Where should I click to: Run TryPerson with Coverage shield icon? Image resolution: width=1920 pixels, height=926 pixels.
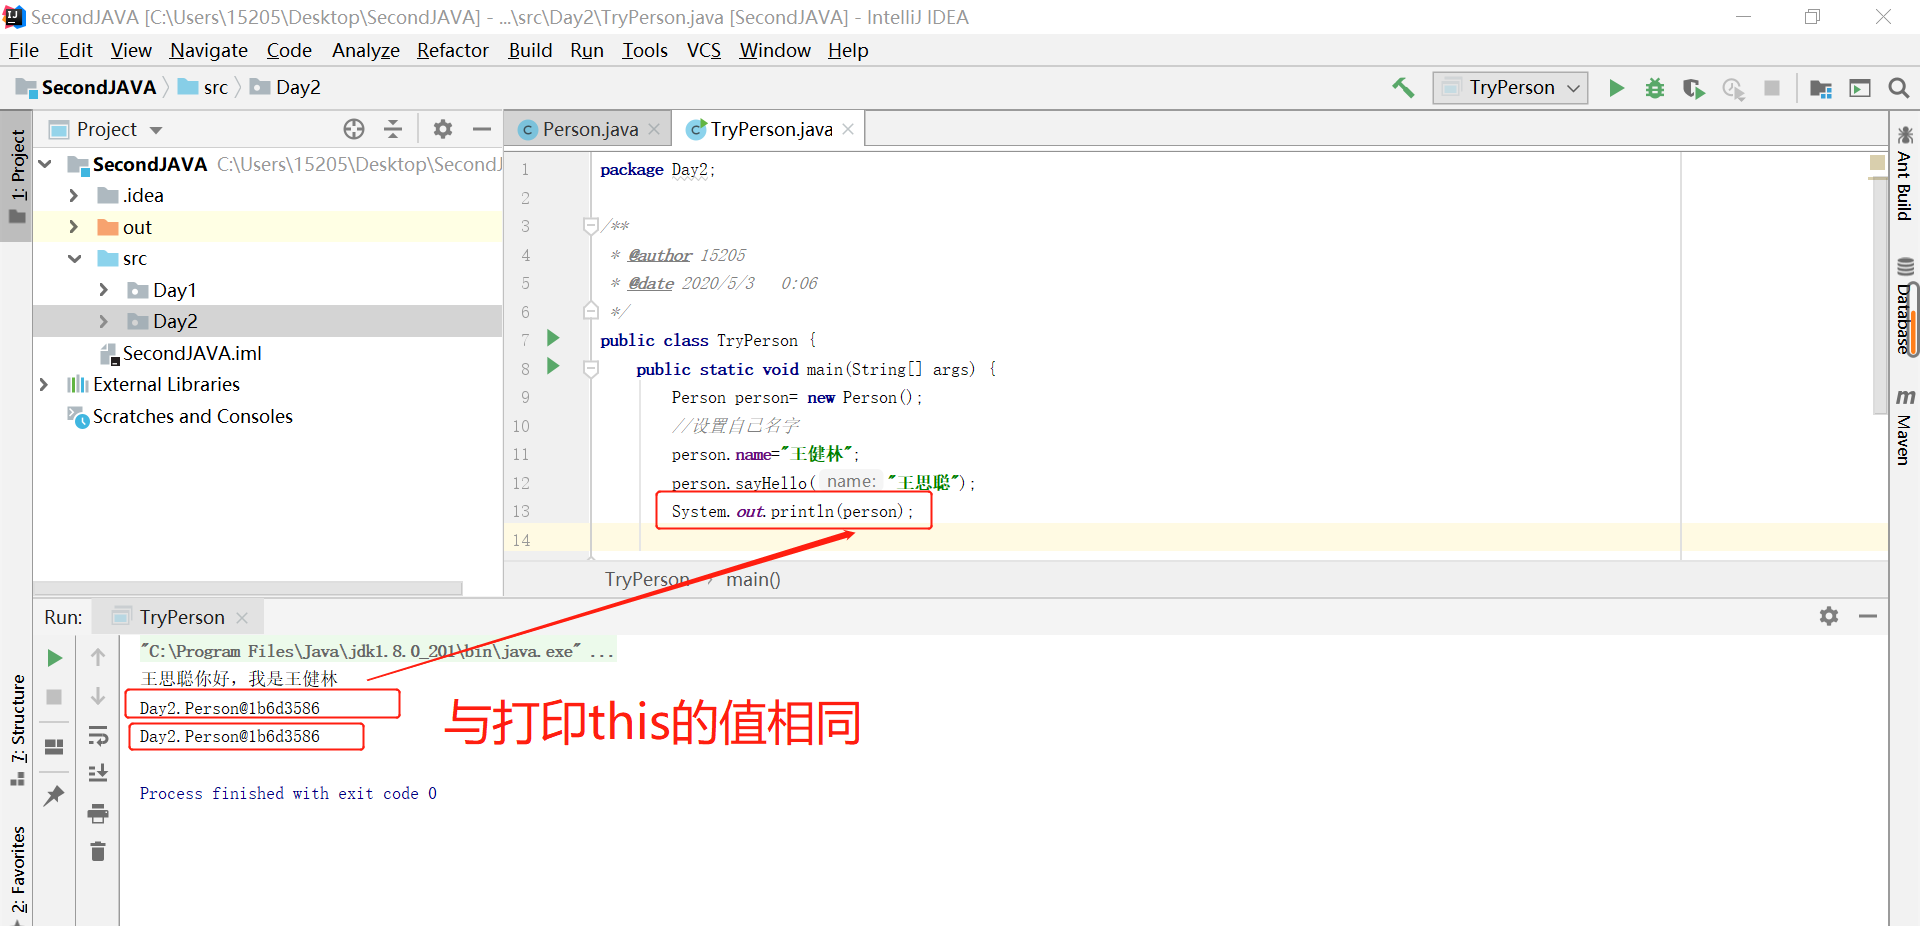point(1694,88)
